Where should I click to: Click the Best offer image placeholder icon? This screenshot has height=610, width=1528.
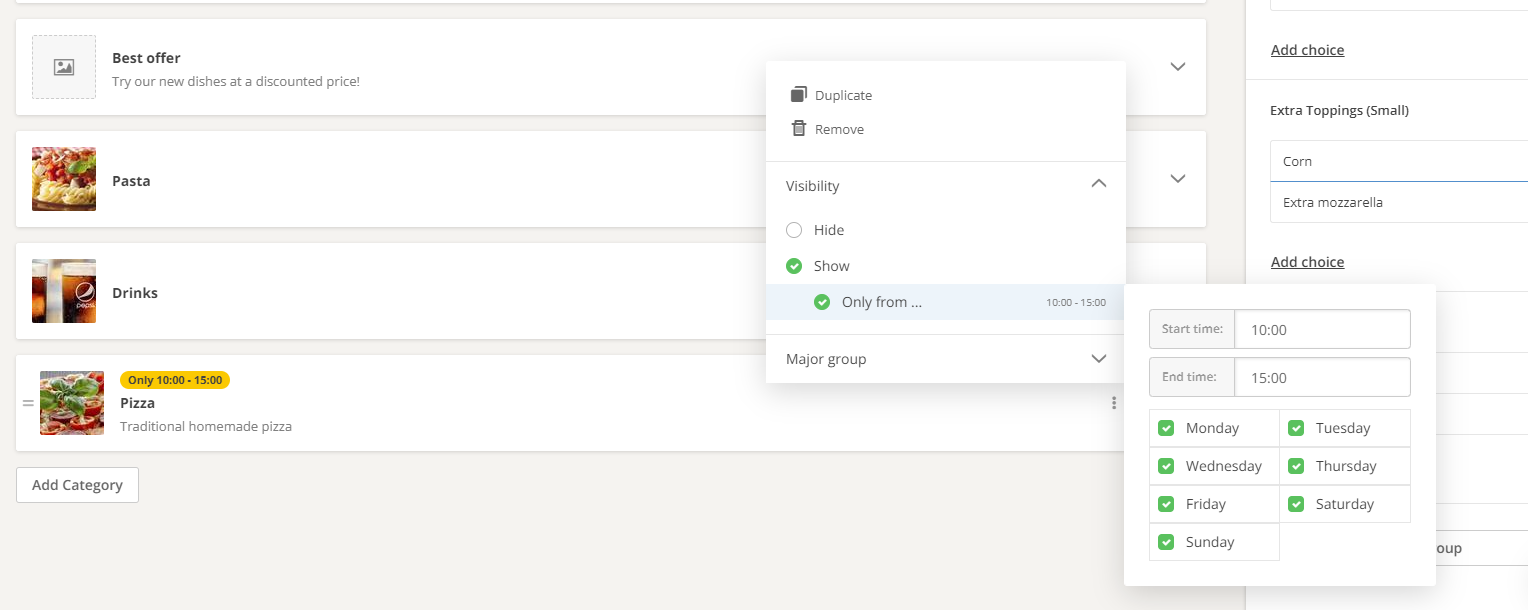(64, 67)
